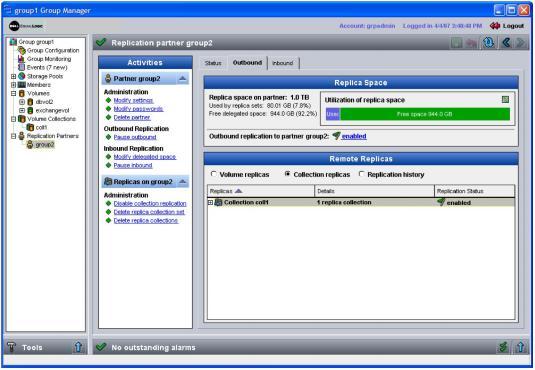This screenshot has width=535, height=370.
Task: Select the coll1 collection icon
Action: [x=30, y=128]
